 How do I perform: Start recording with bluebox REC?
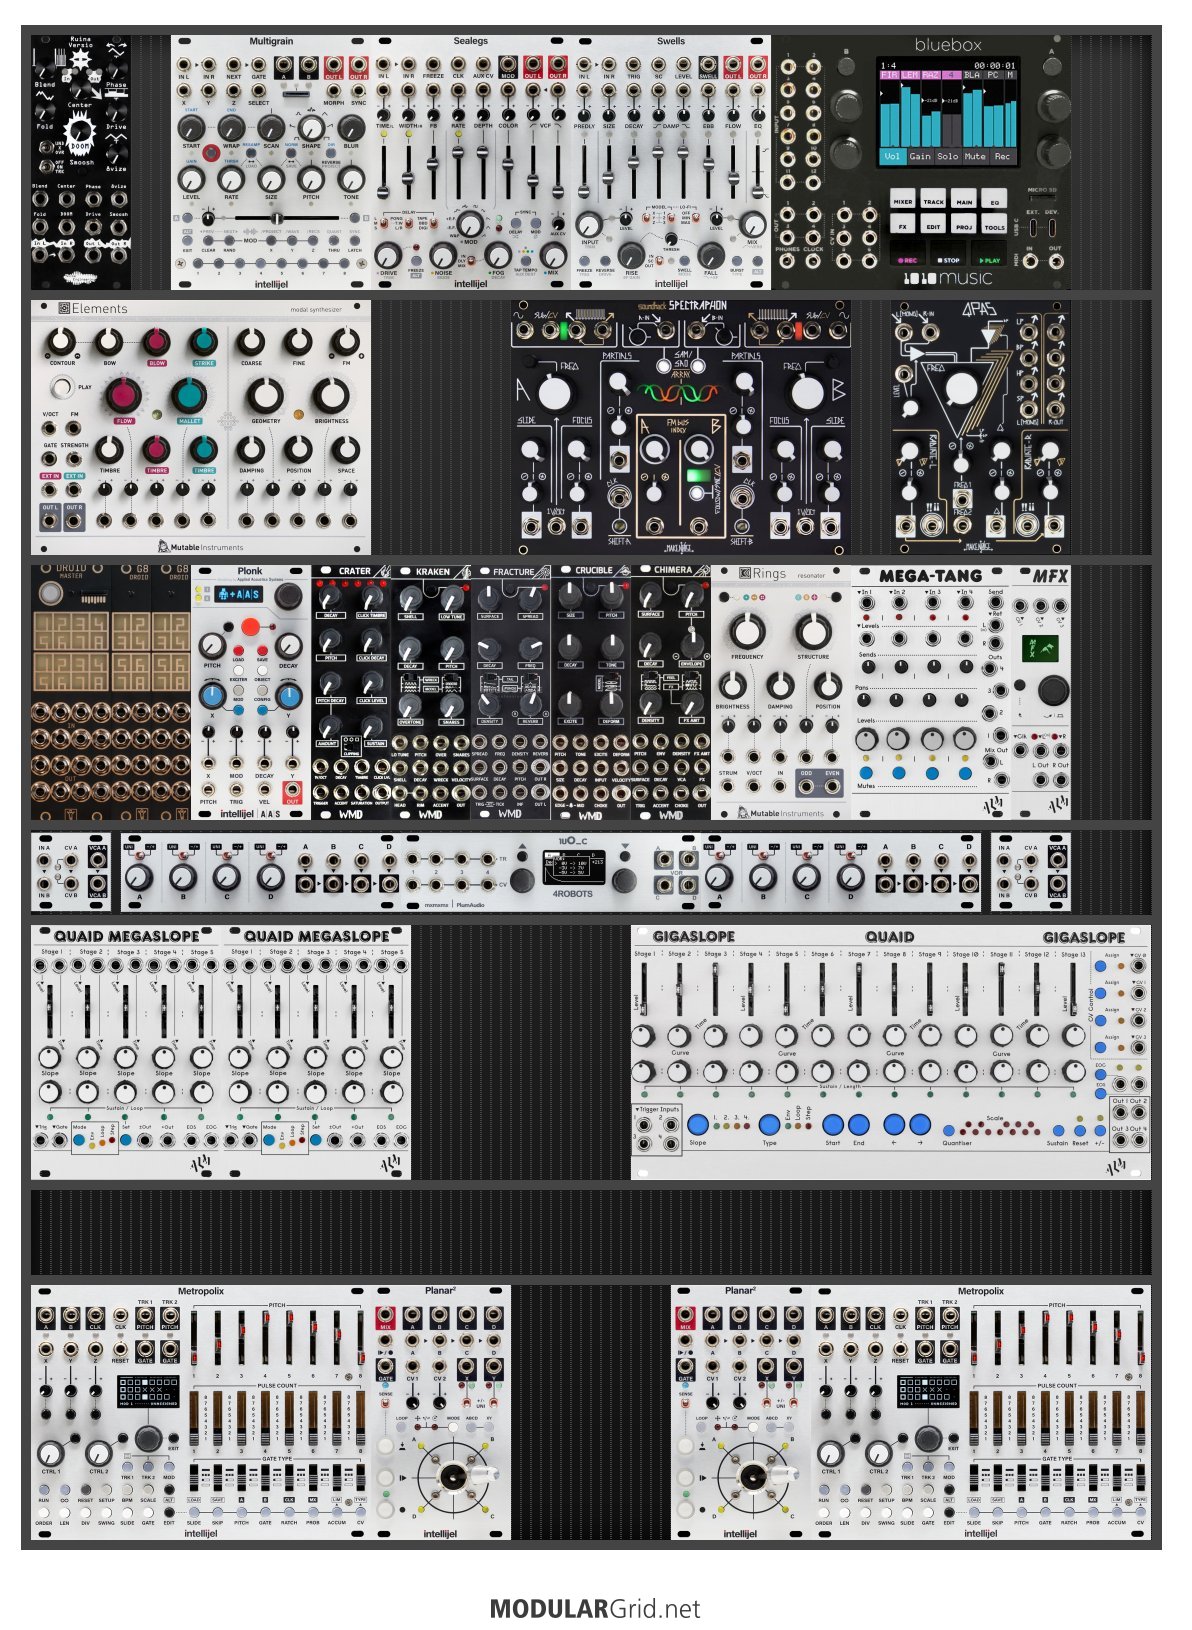coord(908,253)
